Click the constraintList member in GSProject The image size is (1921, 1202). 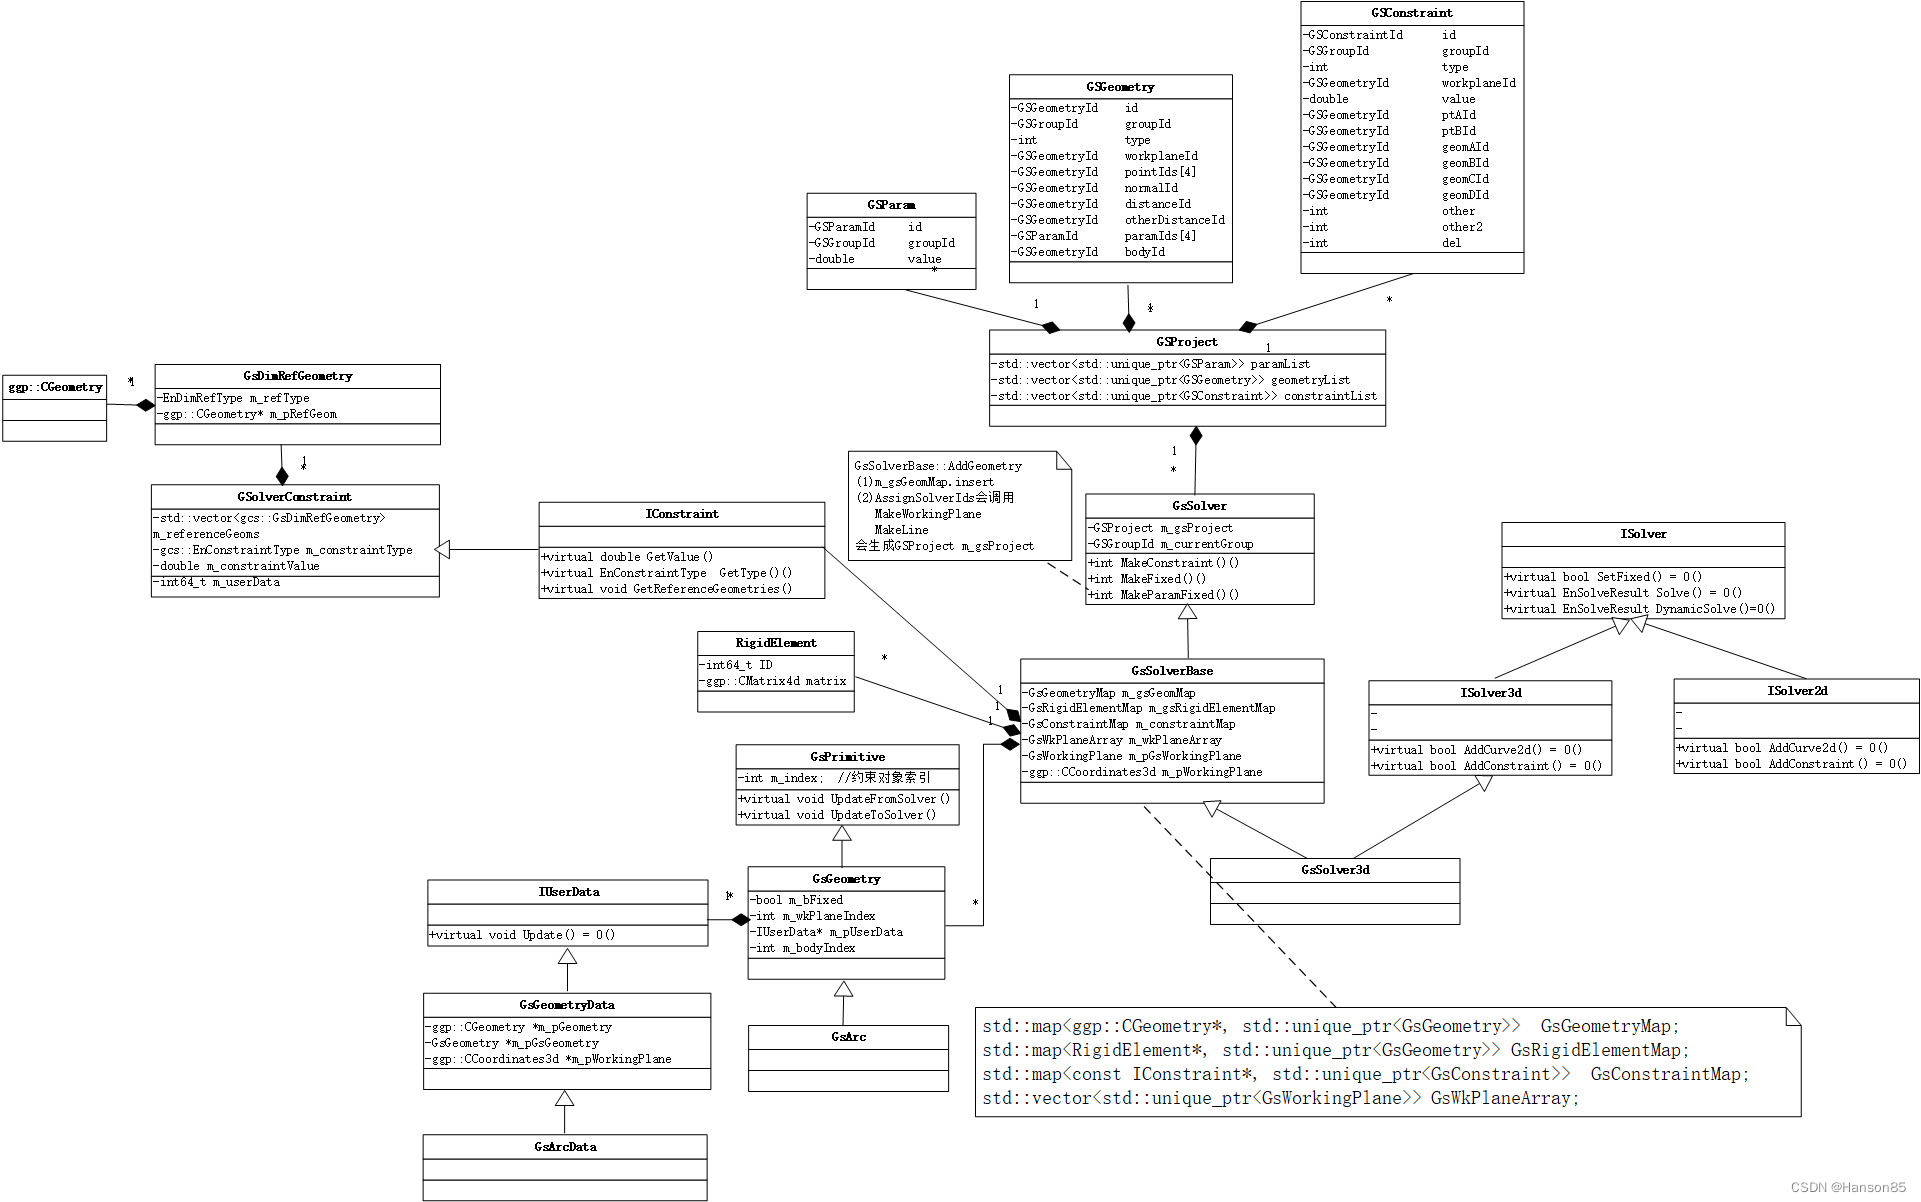pyautogui.click(x=1186, y=396)
